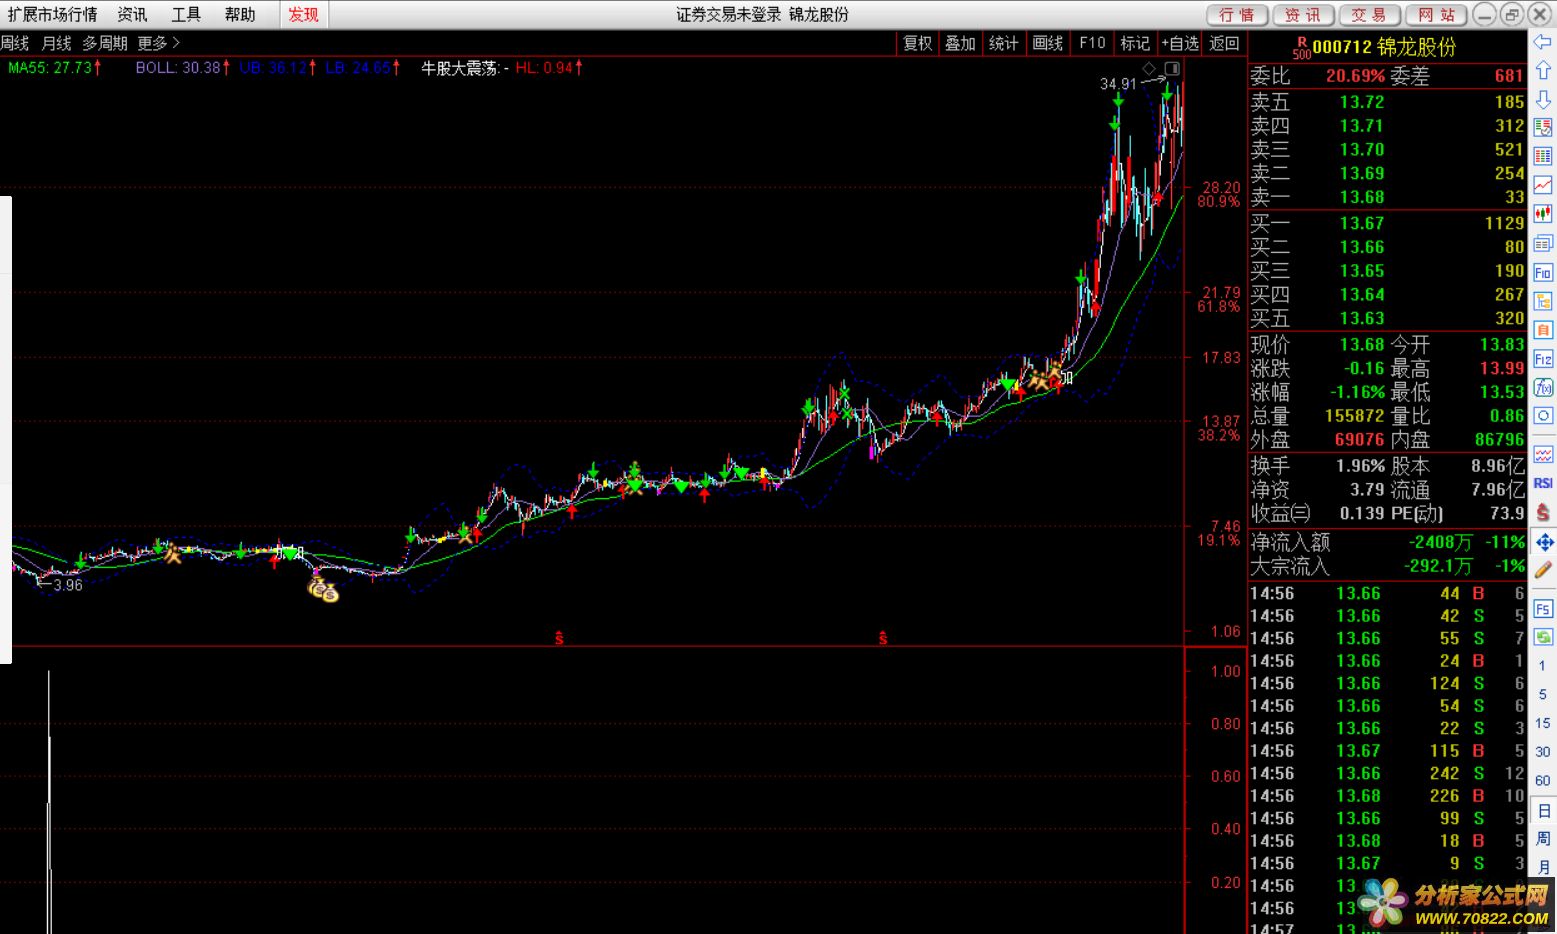
Task: Click the 资讯 button in title bar
Action: click(1303, 15)
